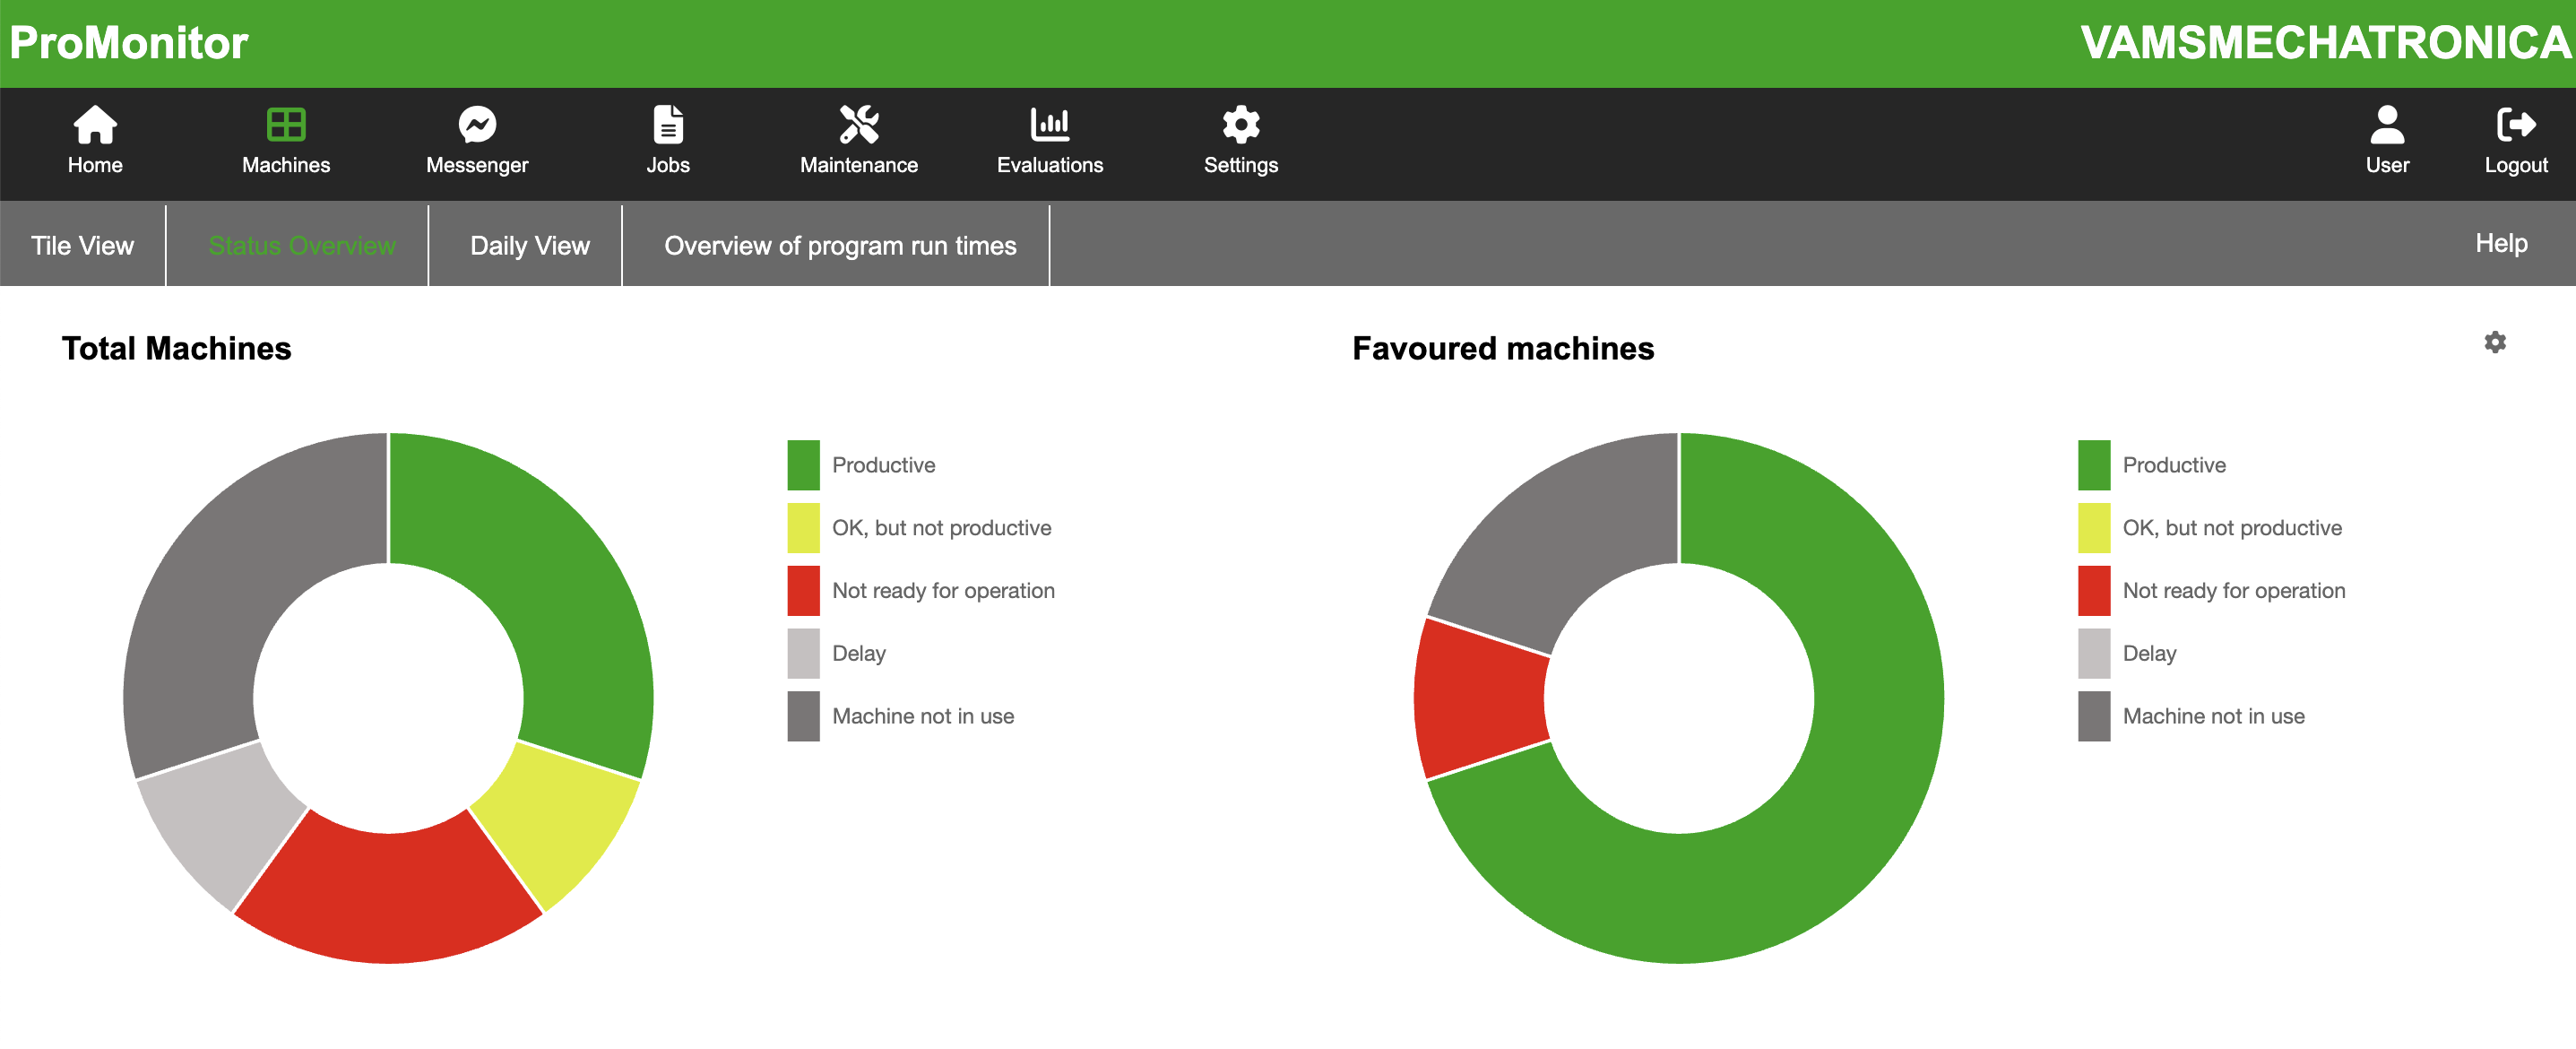Select the Status Overview tab

click(302, 245)
